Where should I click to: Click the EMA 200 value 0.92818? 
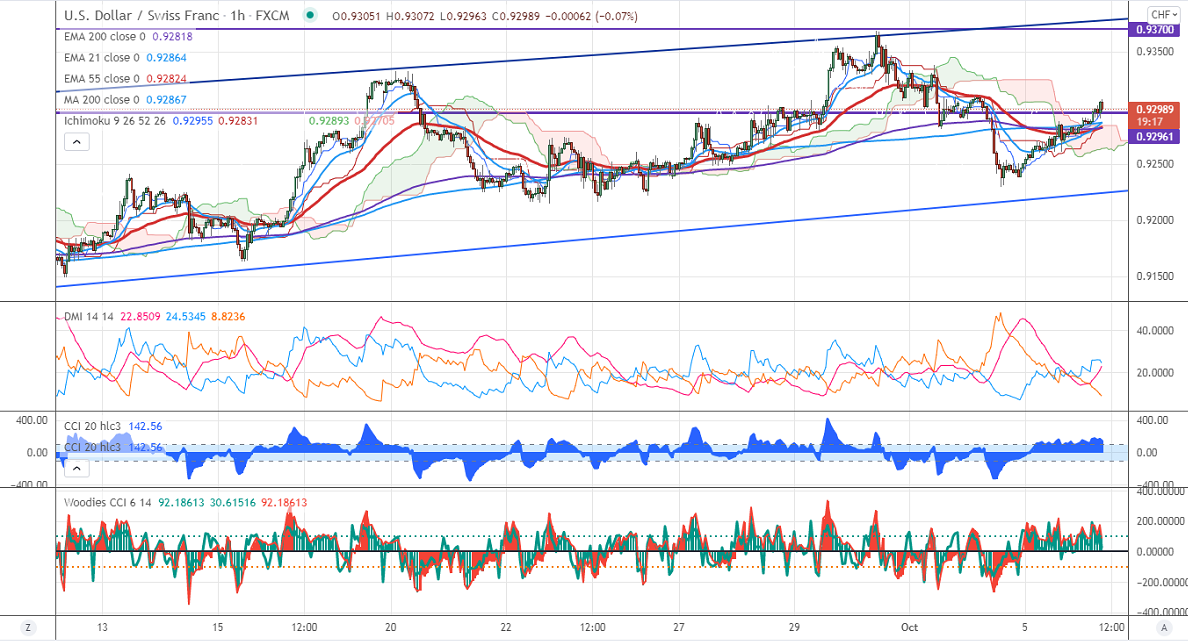pyautogui.click(x=172, y=36)
